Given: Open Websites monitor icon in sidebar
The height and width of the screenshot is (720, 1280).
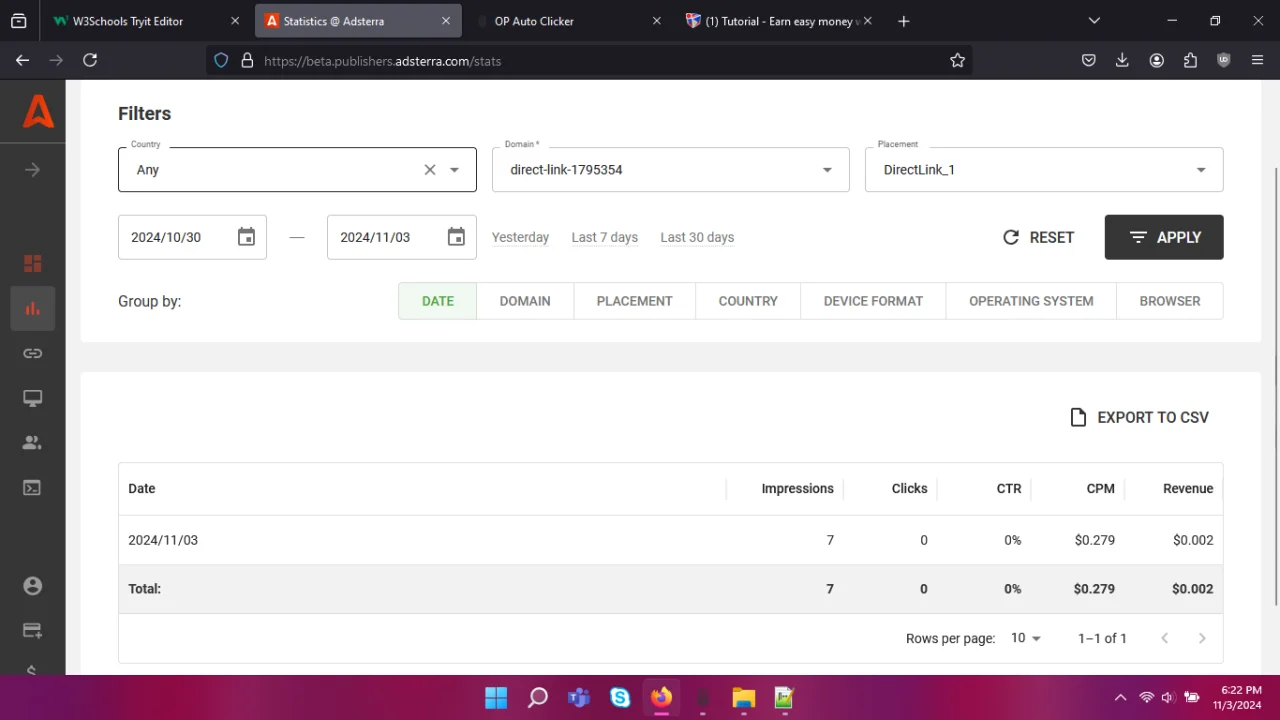Looking at the screenshot, I should click(x=33, y=398).
